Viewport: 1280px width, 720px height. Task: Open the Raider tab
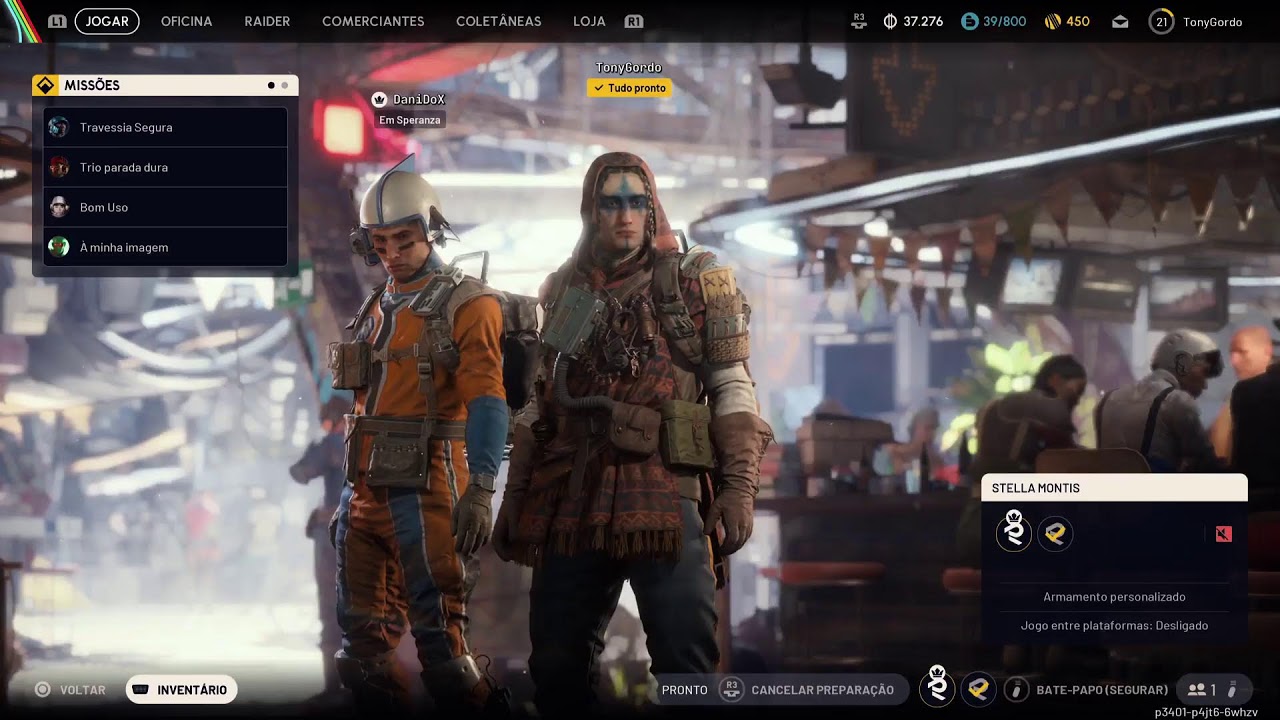(x=267, y=21)
